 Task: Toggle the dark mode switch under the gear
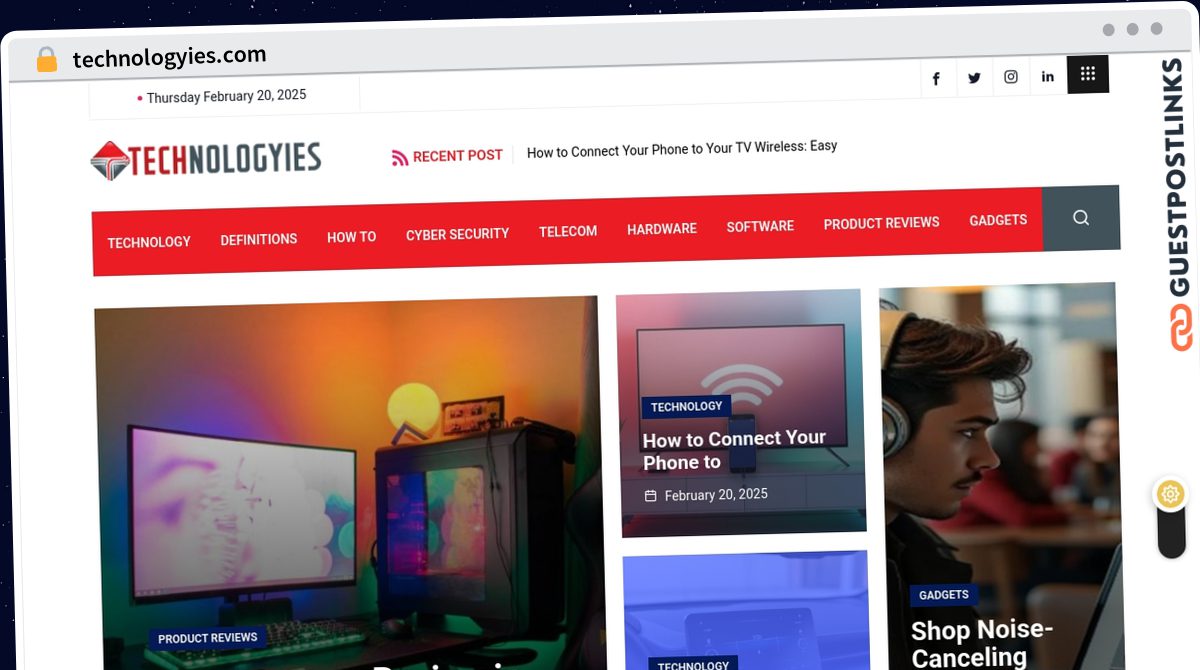click(1171, 533)
